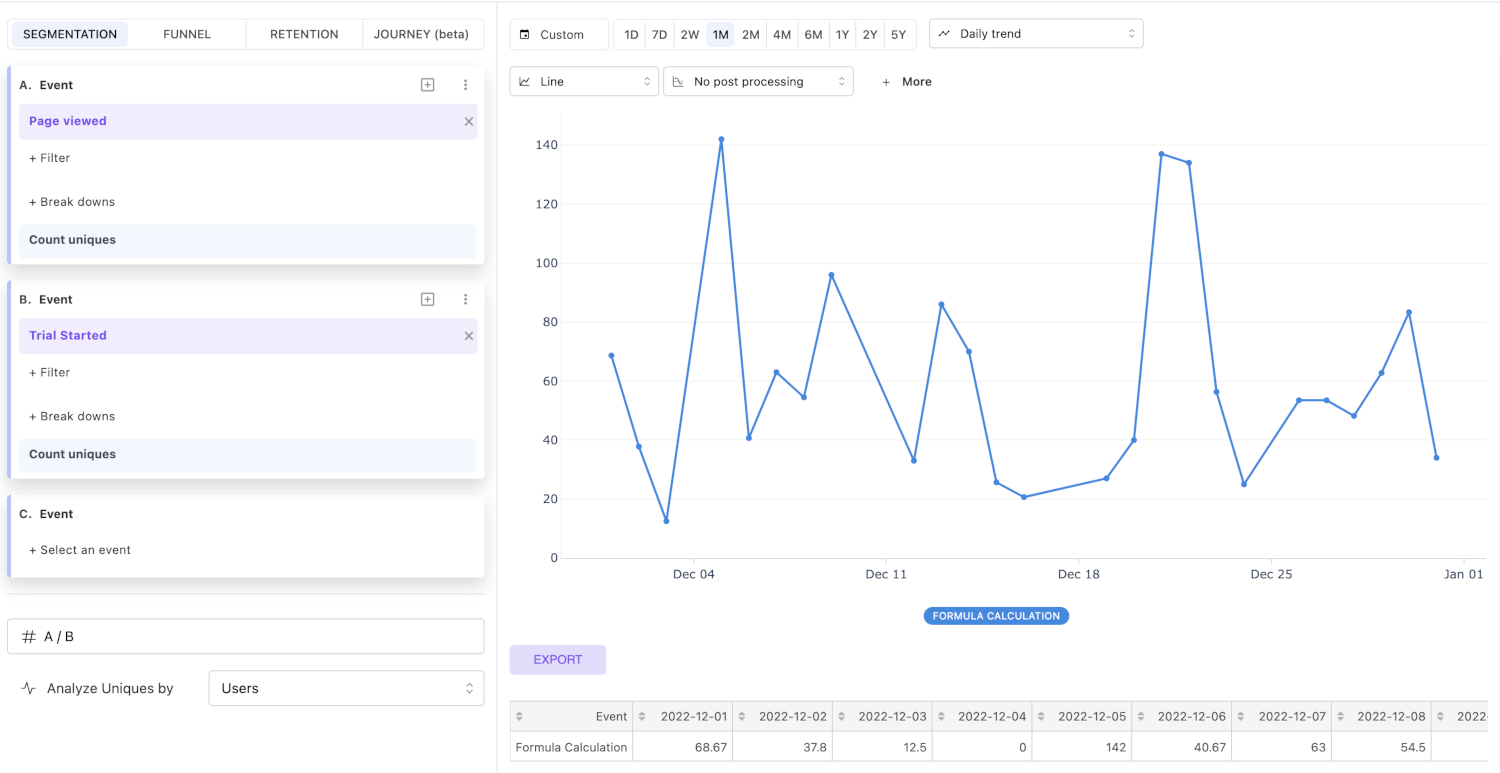Add step icon in Event A header
Viewport: 1500px width, 773px height.
click(x=427, y=85)
